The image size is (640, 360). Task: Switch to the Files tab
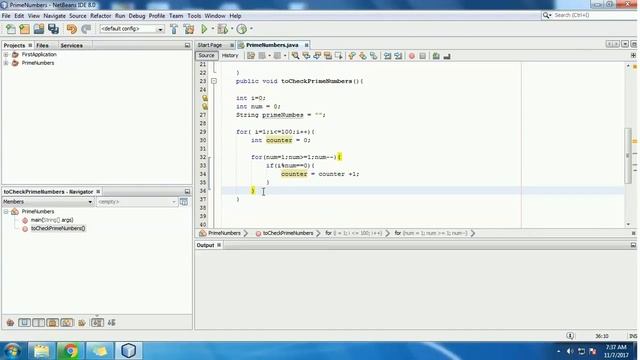[42, 45]
